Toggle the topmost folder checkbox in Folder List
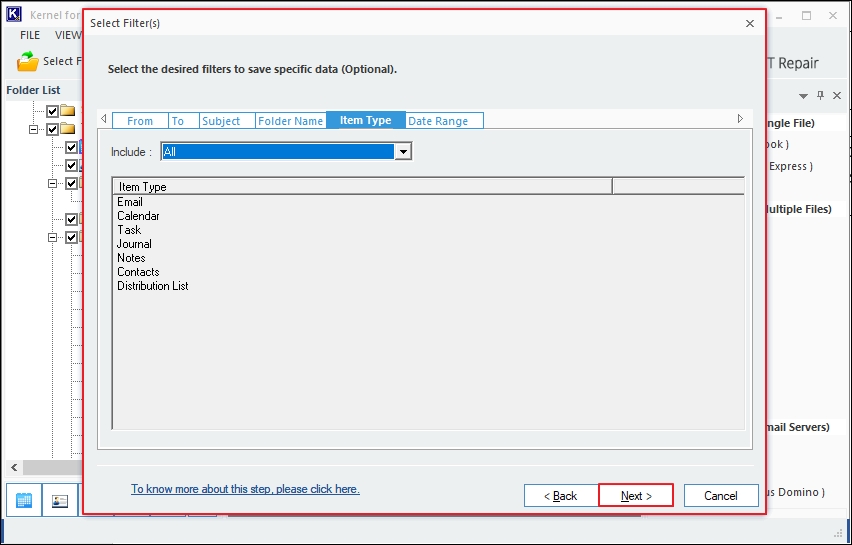 pyautogui.click(x=52, y=111)
